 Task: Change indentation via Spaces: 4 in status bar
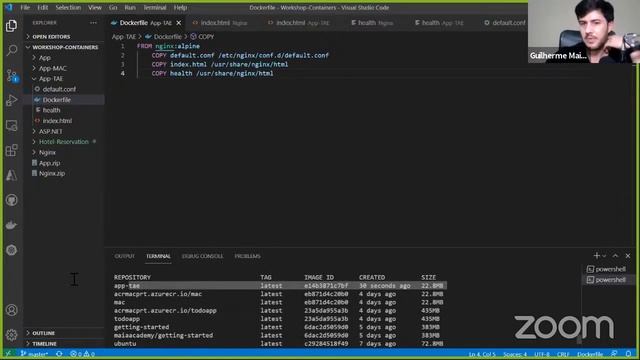pos(515,354)
